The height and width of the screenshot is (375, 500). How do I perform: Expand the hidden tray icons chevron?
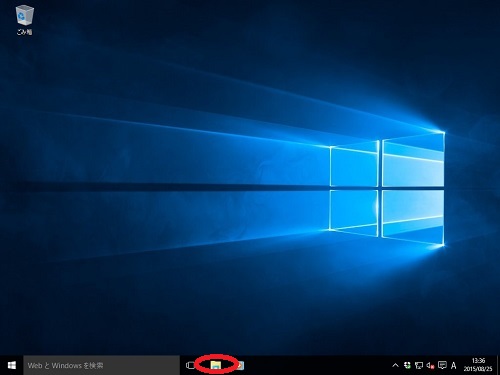(x=395, y=365)
